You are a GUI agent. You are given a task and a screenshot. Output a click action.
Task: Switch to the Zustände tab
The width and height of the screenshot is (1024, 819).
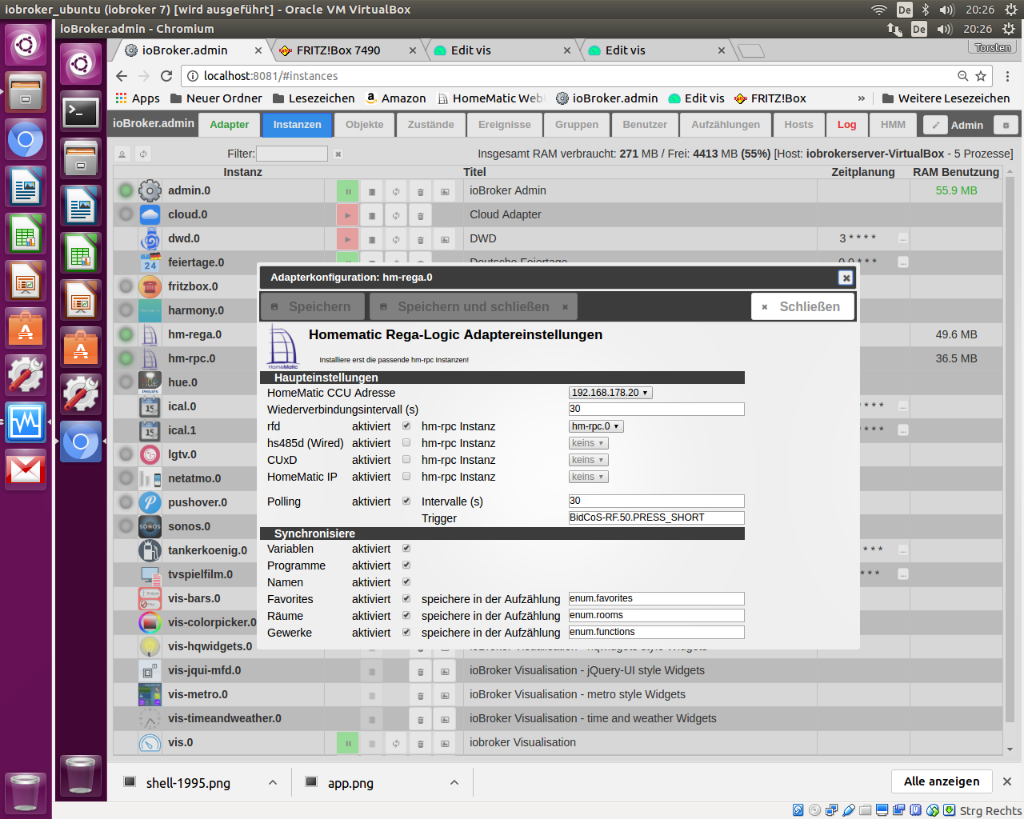(x=430, y=125)
